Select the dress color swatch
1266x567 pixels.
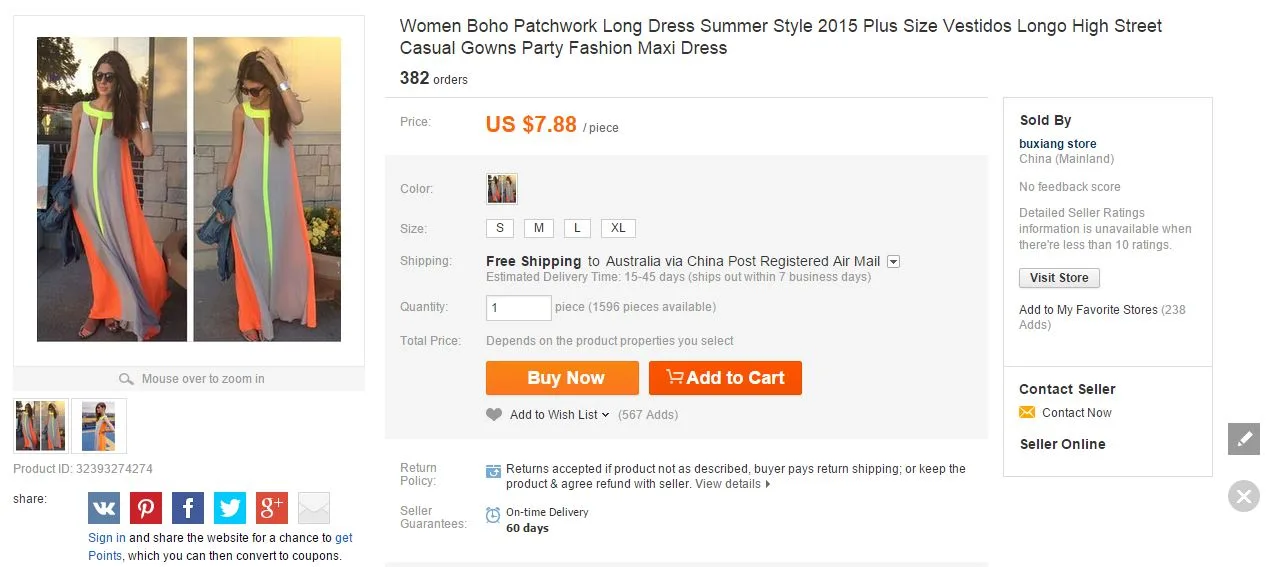tap(502, 189)
